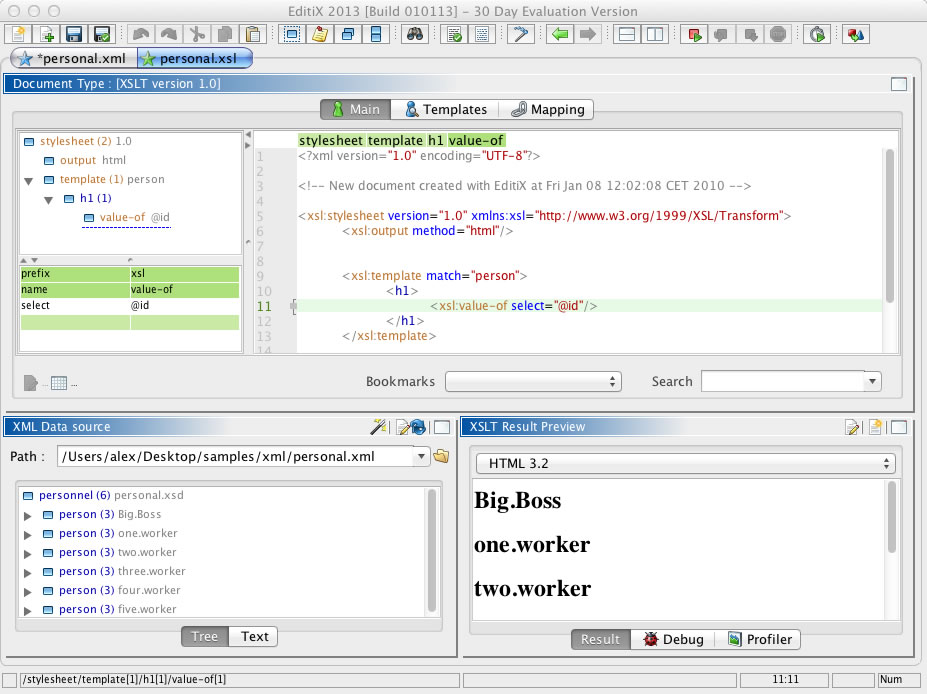Viewport: 927px width, 694px height.
Task: Select the stylesheet (2) 1.0 tree node
Action: 77,141
